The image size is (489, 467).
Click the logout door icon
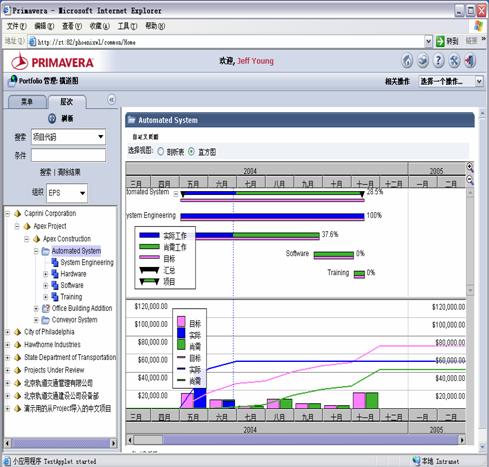[470, 61]
